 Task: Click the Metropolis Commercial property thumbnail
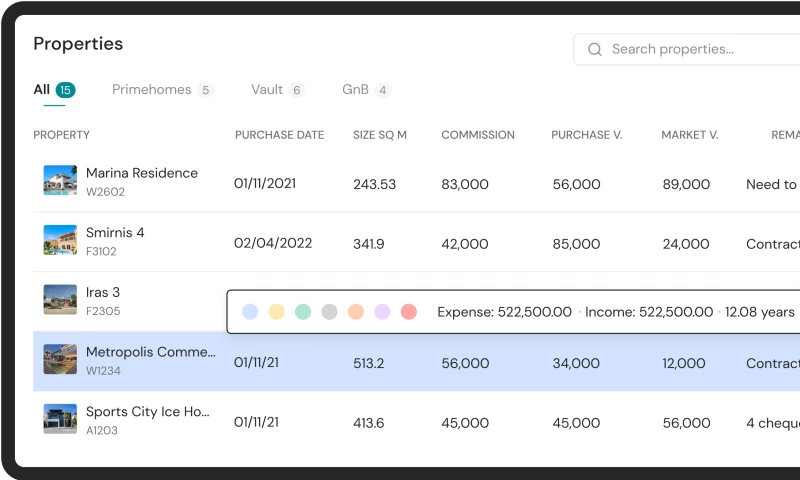click(x=60, y=360)
